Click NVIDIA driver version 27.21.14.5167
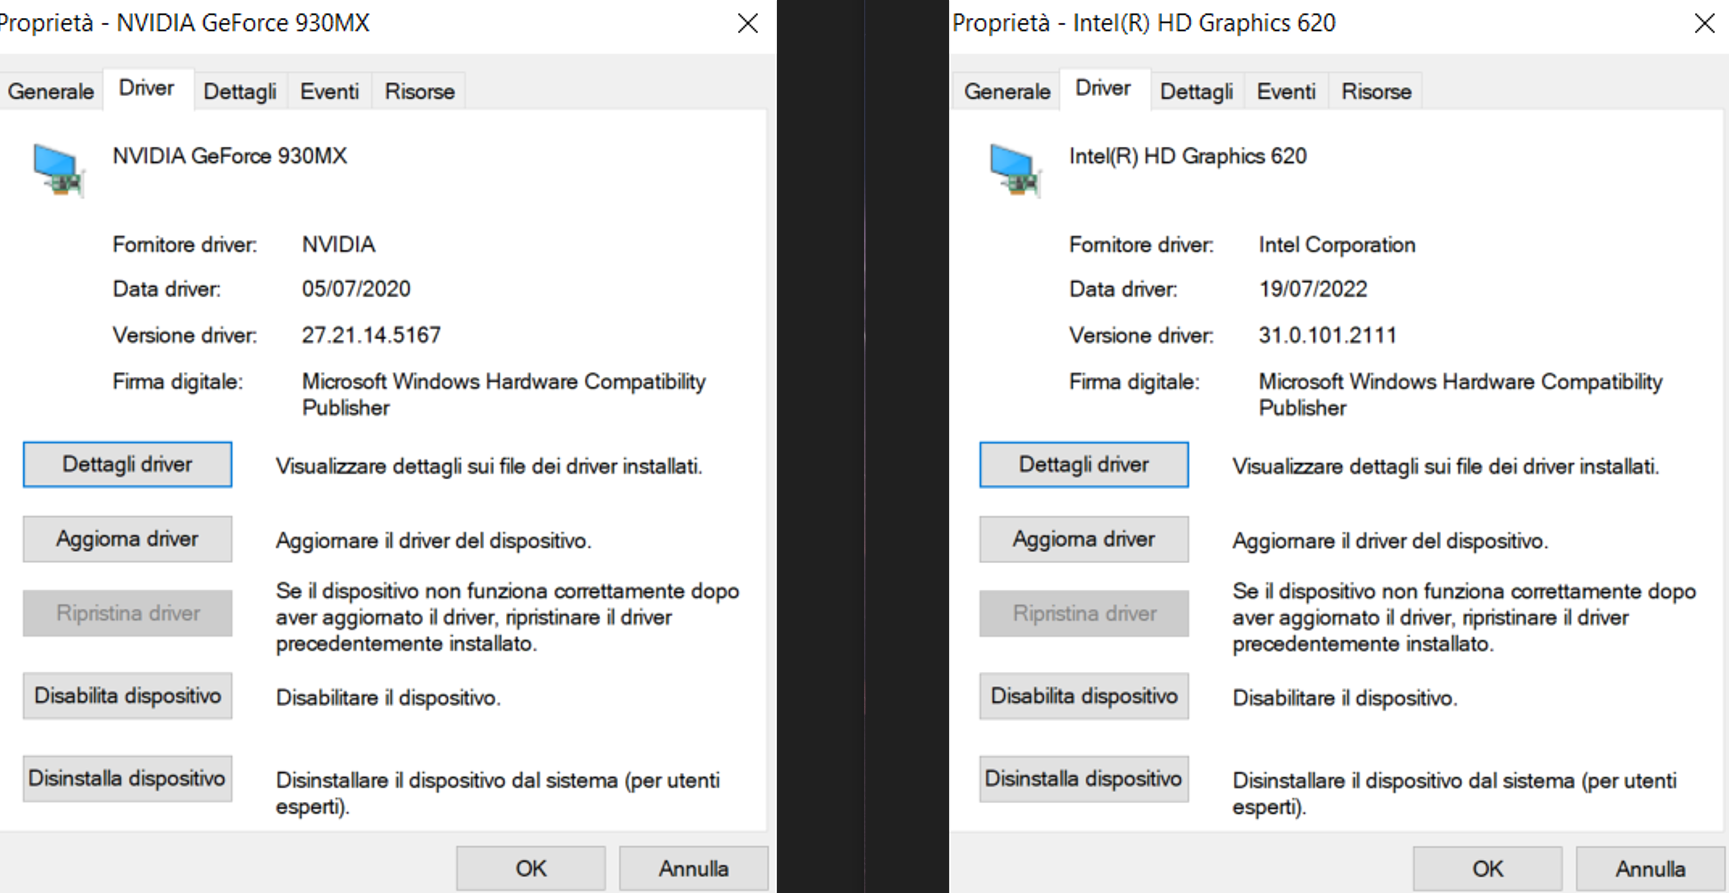 [x=371, y=335]
